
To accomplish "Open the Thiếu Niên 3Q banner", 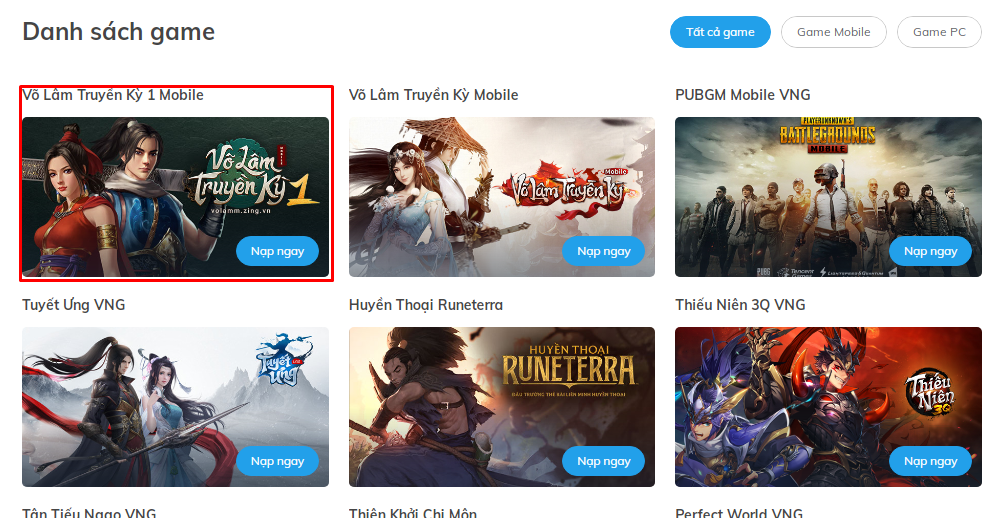I will pyautogui.click(x=829, y=407).
